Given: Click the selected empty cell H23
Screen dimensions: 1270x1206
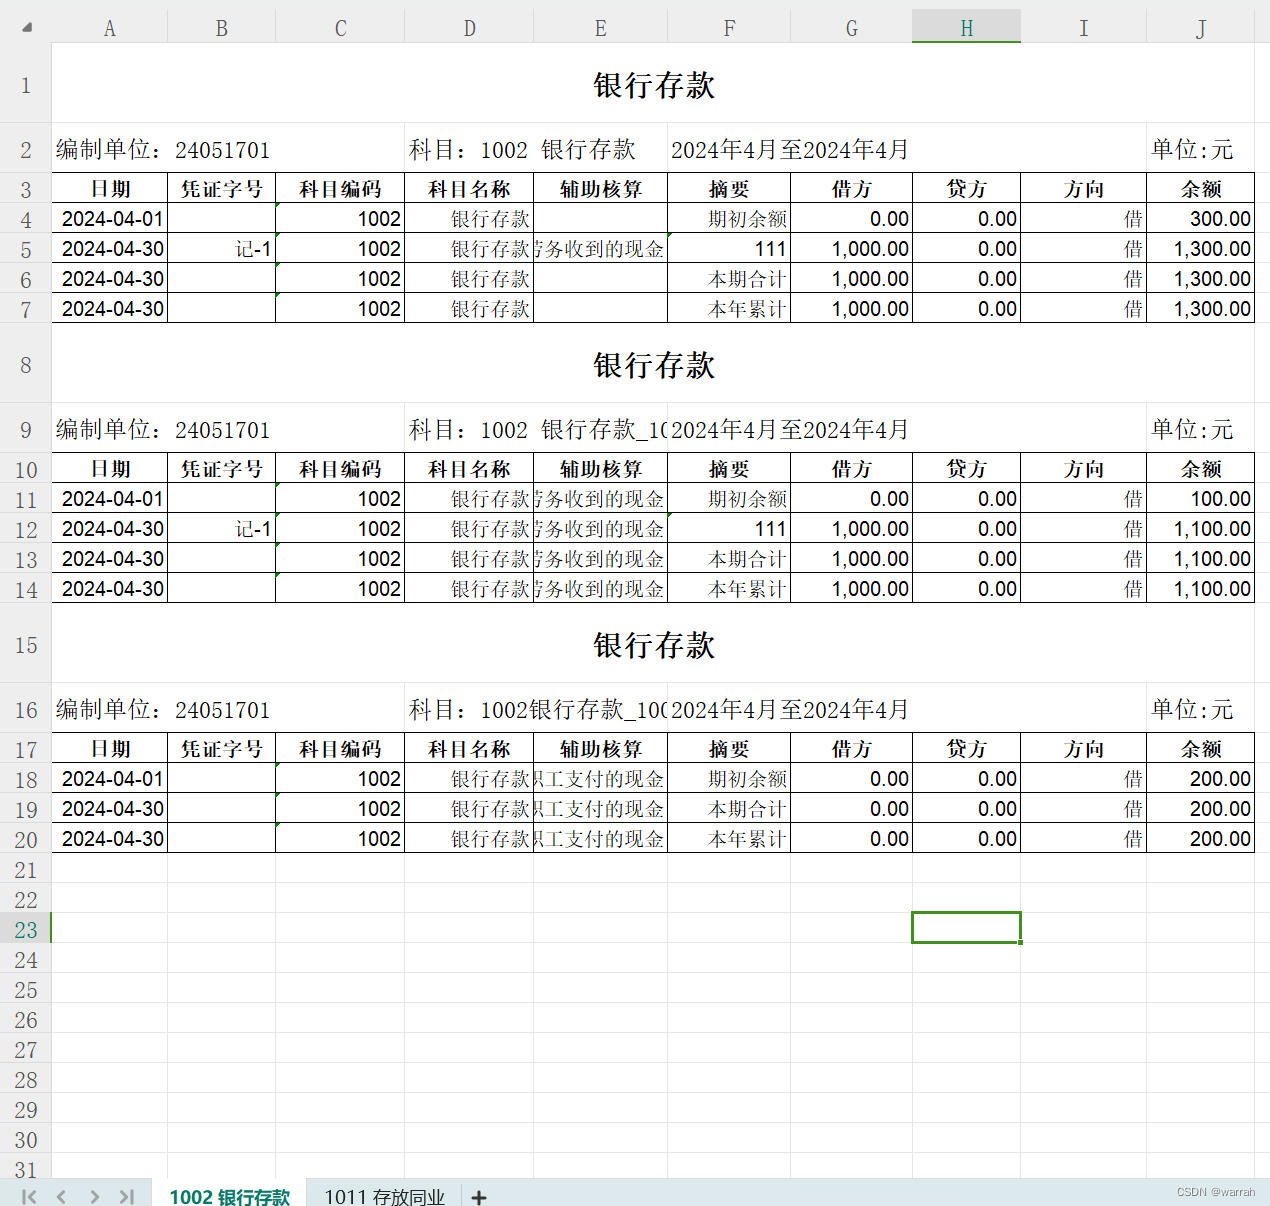Looking at the screenshot, I should pyautogui.click(x=966, y=928).
